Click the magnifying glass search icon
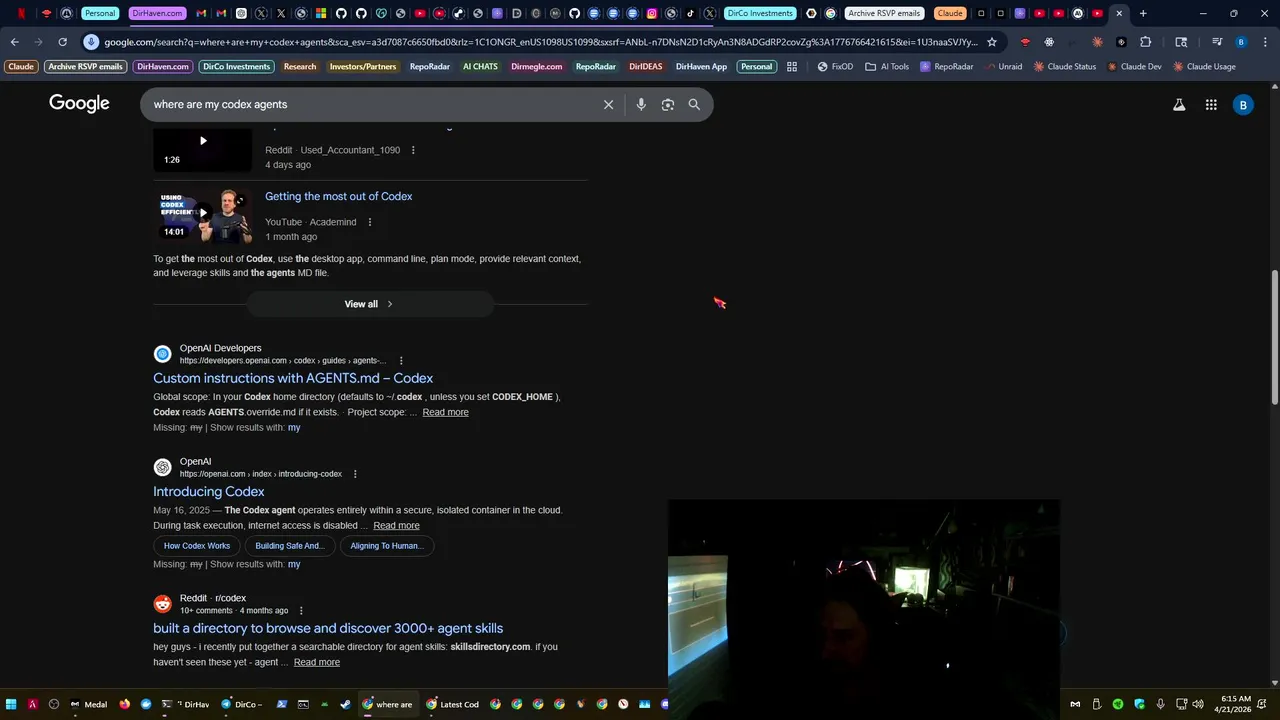 694,104
